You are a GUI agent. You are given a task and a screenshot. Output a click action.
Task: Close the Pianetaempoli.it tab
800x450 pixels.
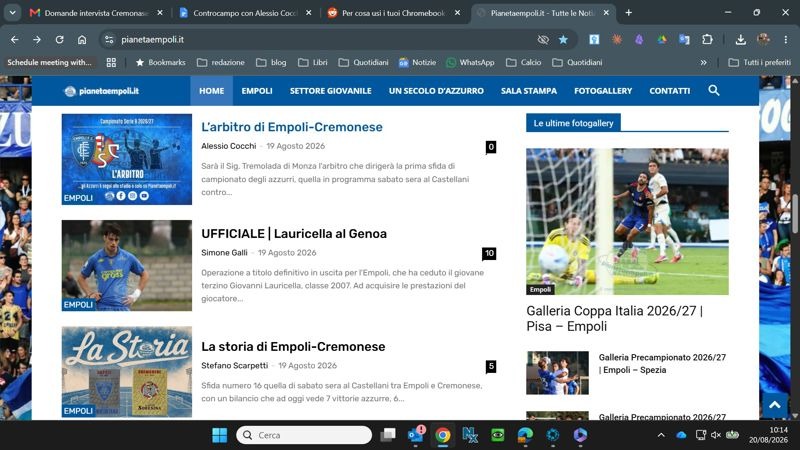tap(606, 13)
